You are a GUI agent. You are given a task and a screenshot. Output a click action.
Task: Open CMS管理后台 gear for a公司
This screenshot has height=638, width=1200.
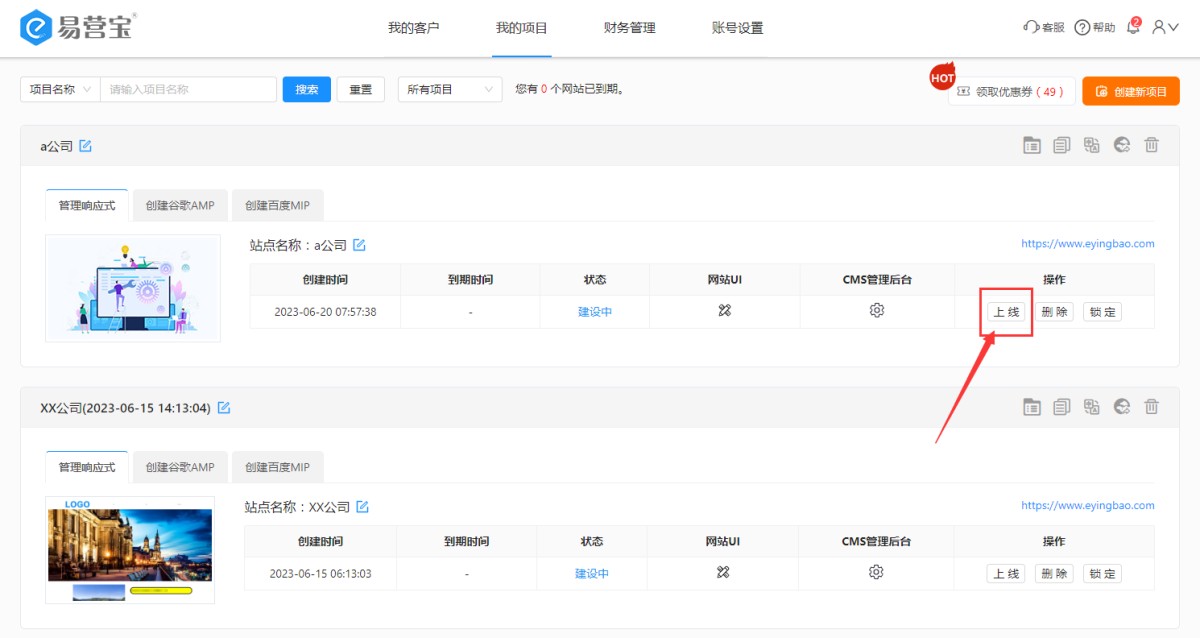[x=877, y=311]
